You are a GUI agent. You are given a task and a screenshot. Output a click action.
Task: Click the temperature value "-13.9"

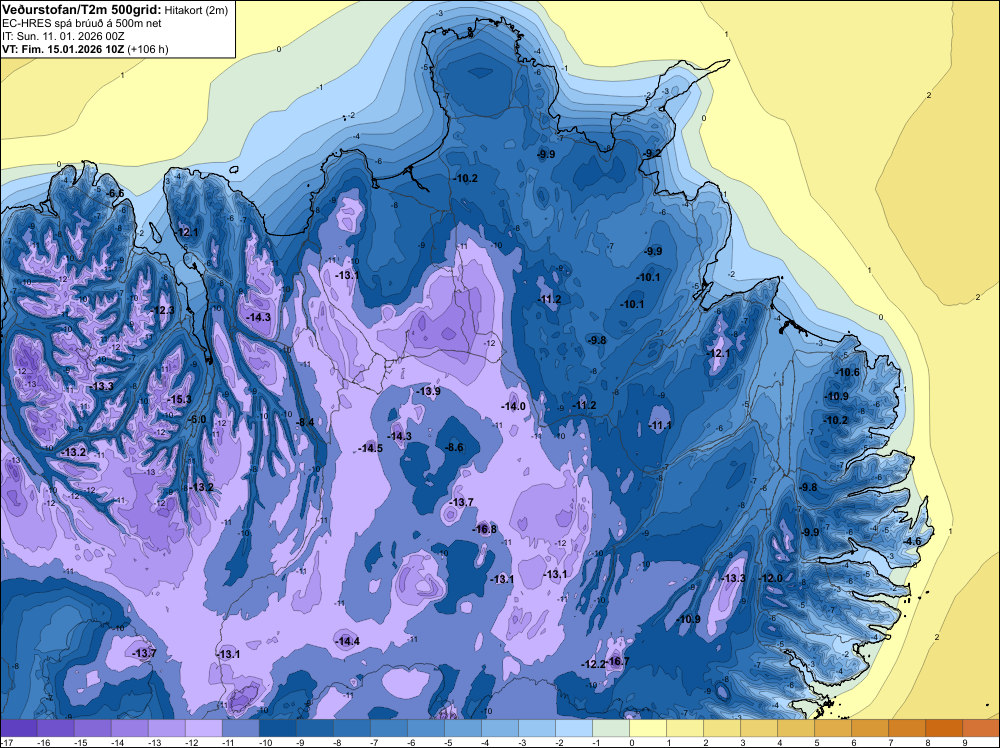click(x=429, y=391)
